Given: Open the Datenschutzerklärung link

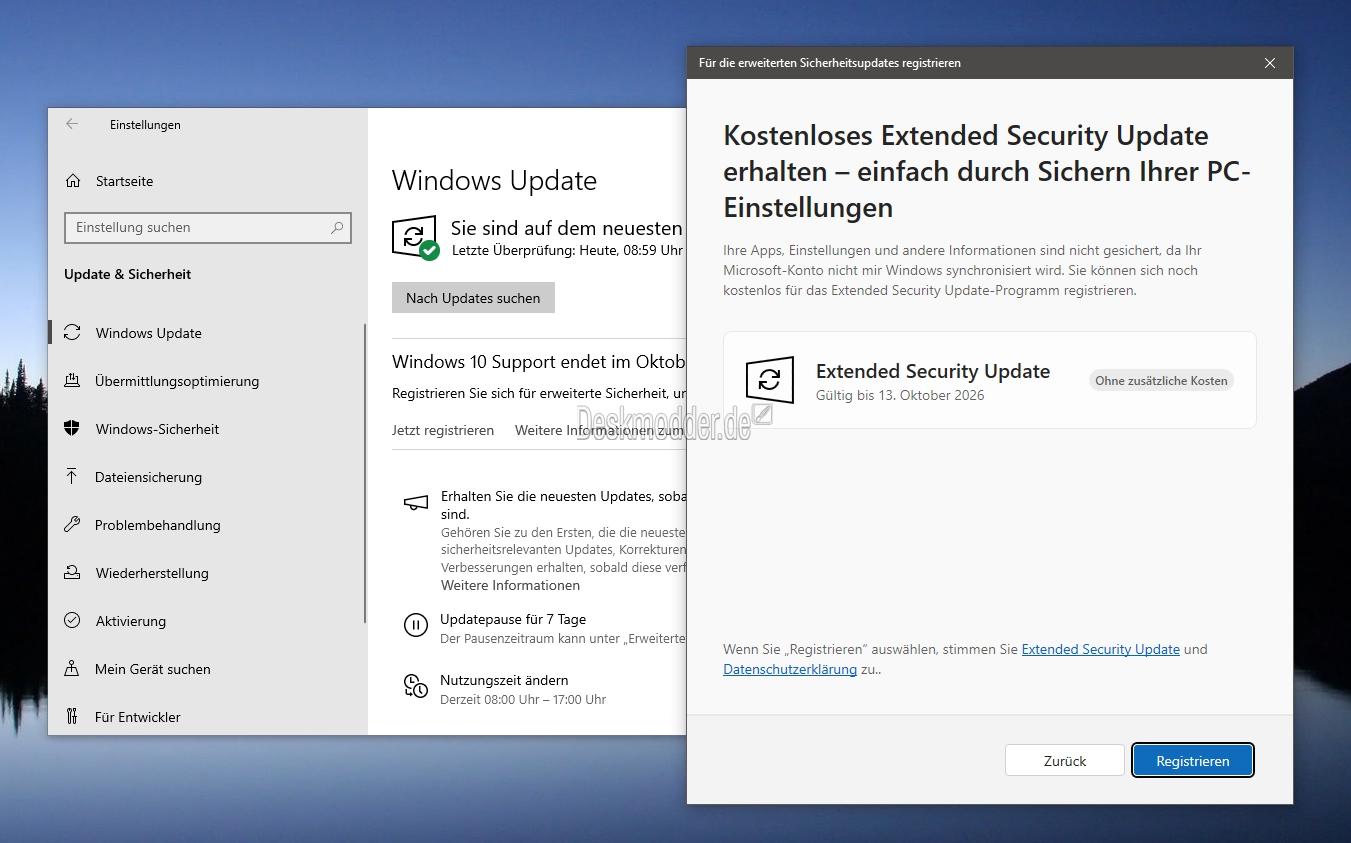Looking at the screenshot, I should [x=790, y=669].
